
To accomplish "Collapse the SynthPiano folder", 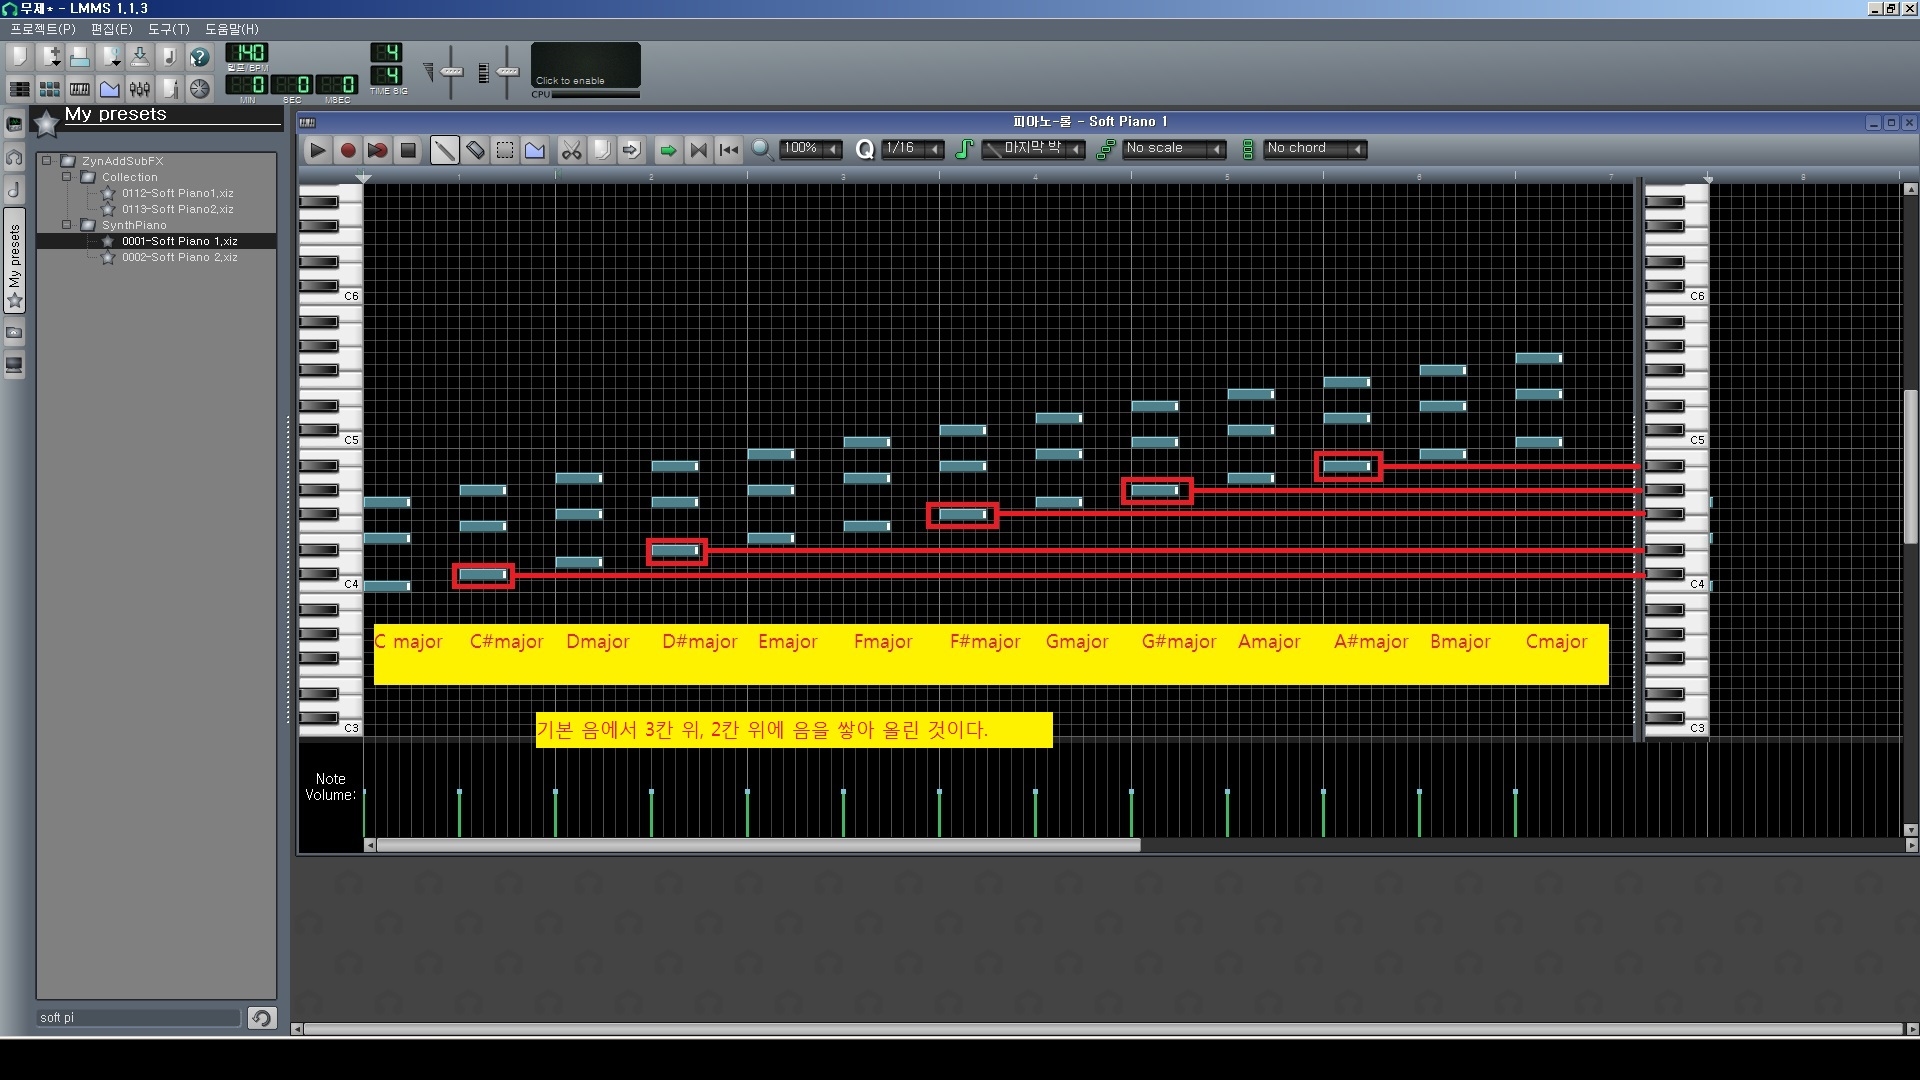I will 67,224.
